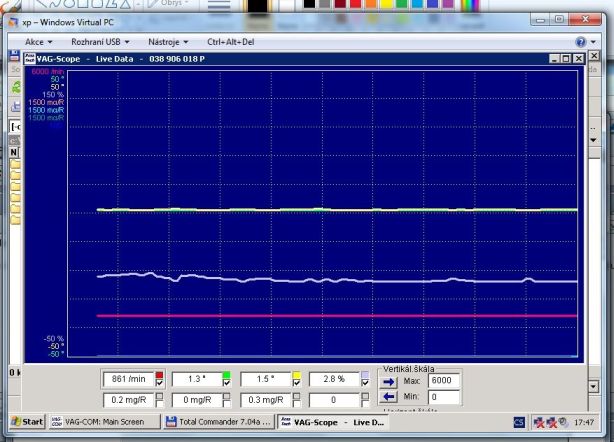Open Paint's rainbow edit colors button
Viewport: 614px width, 442px height.
point(470,5)
